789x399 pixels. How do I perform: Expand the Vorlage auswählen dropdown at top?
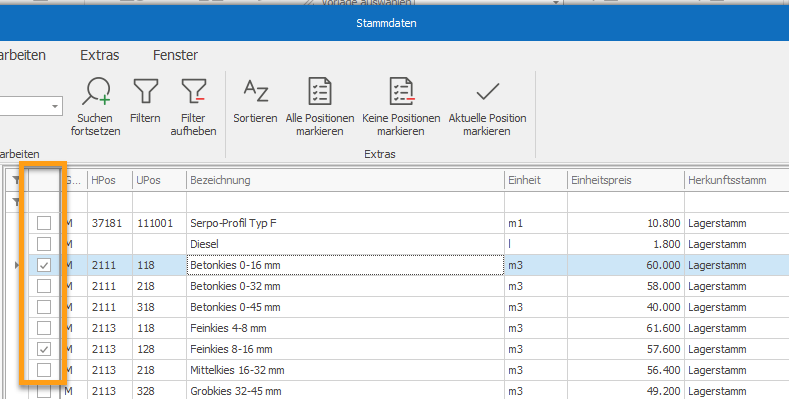pyautogui.click(x=556, y=3)
